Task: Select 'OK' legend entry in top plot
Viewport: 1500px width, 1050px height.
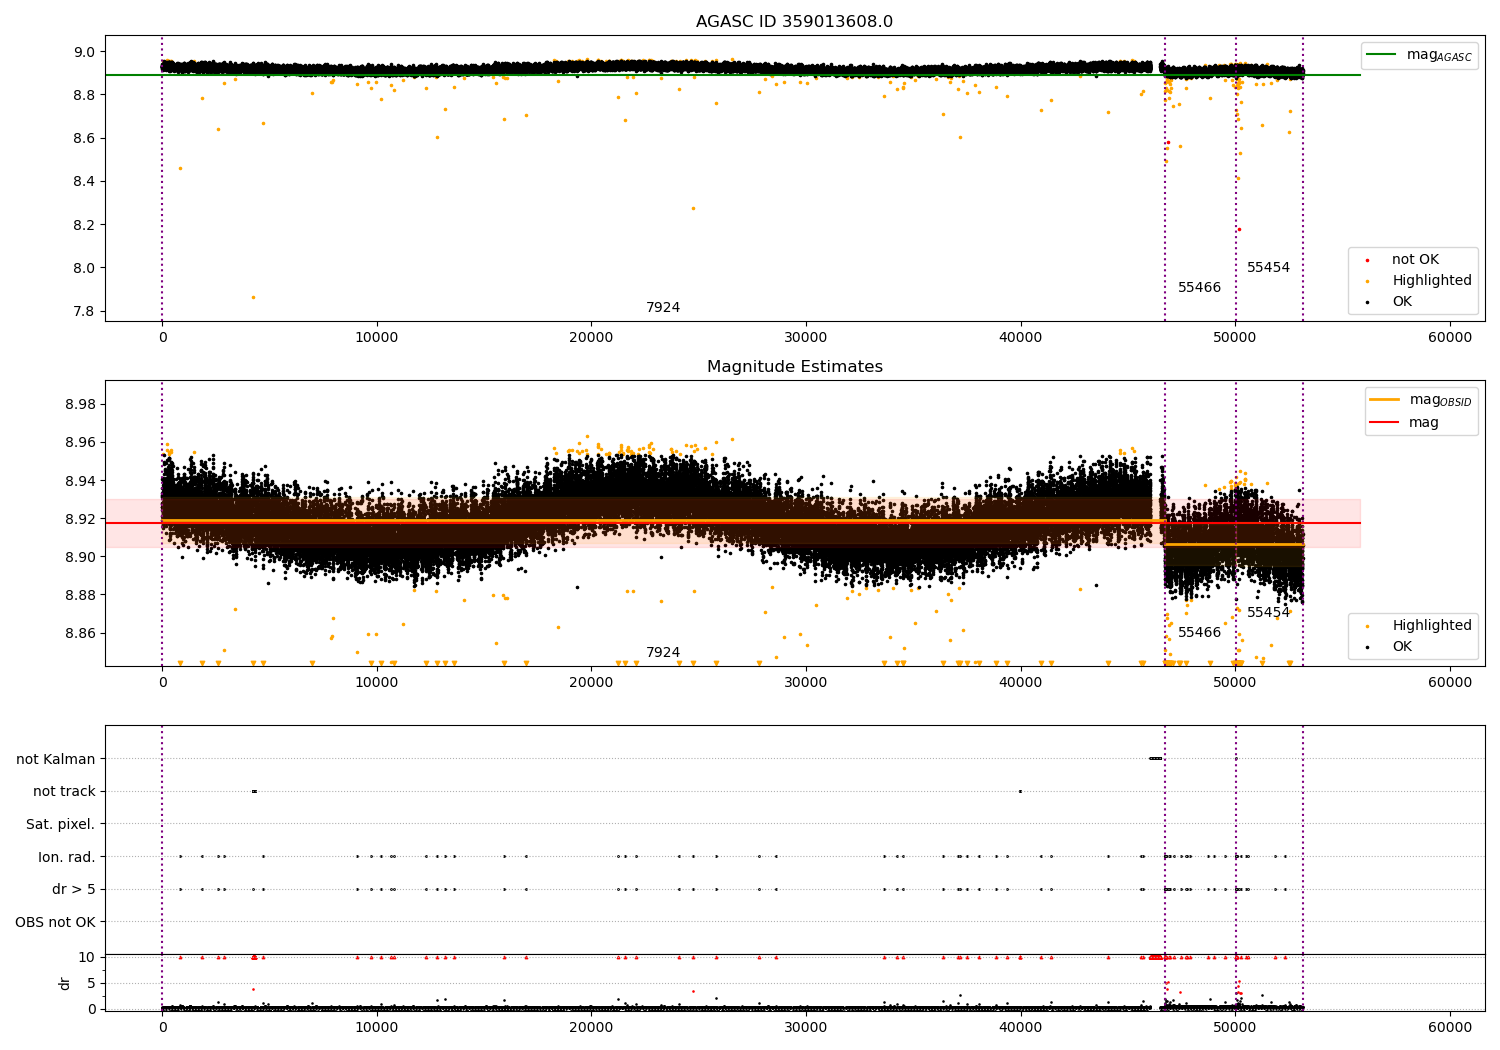Action: (x=1388, y=302)
